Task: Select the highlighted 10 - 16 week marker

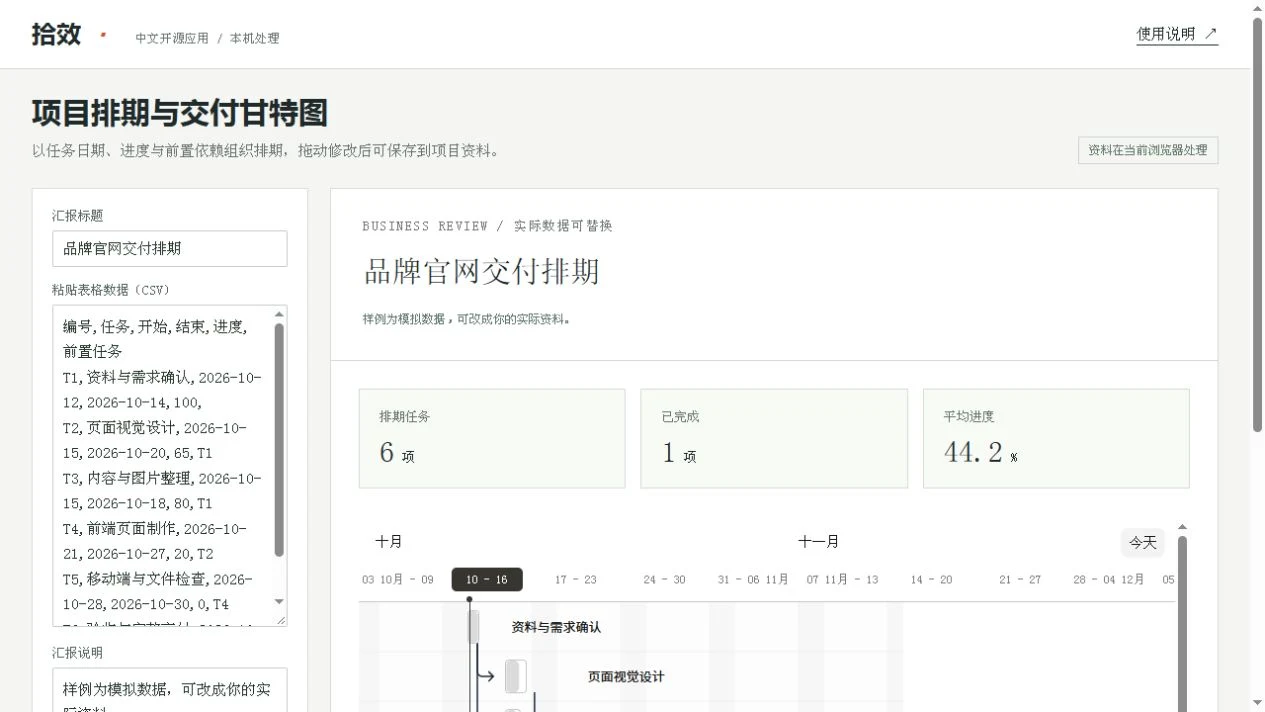Action: tap(487, 580)
